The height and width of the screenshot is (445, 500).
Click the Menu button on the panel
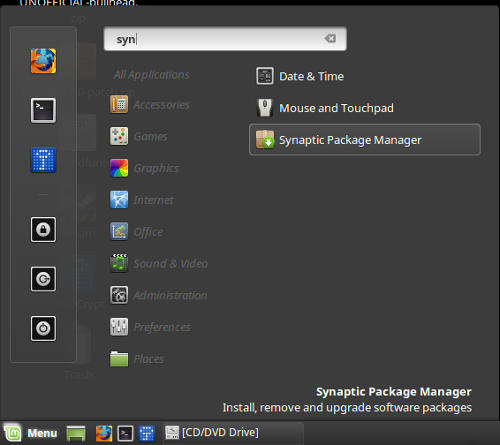[x=31, y=433]
